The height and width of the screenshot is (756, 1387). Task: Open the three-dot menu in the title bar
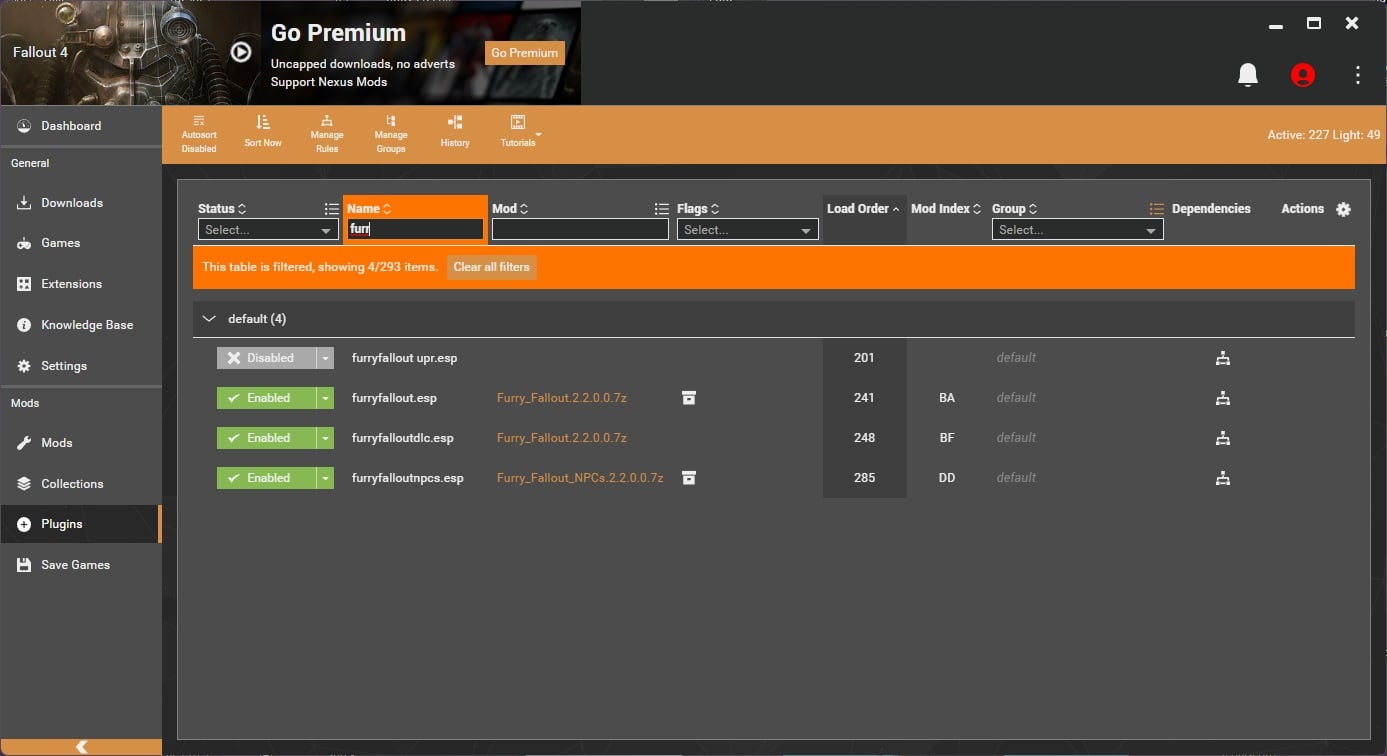coord(1358,75)
